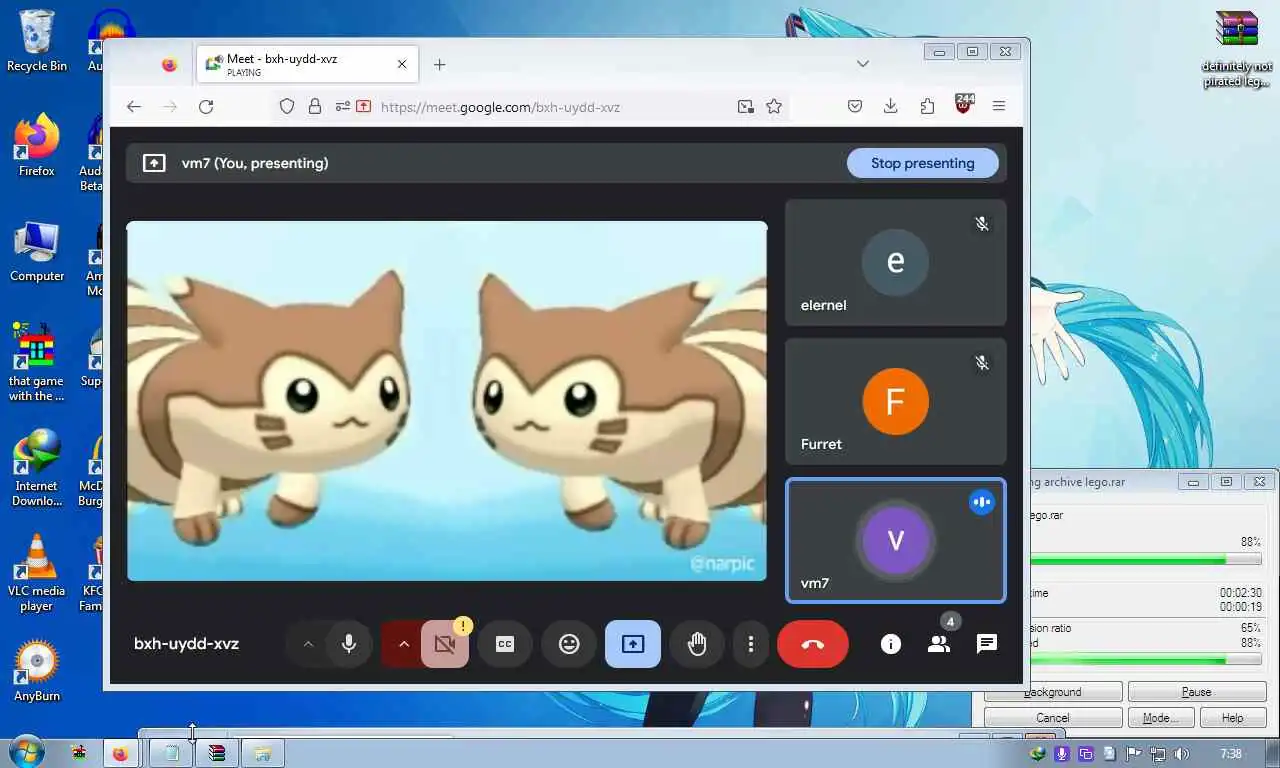Open the Windows Start menu
This screenshot has width=1280, height=768.
[25, 751]
